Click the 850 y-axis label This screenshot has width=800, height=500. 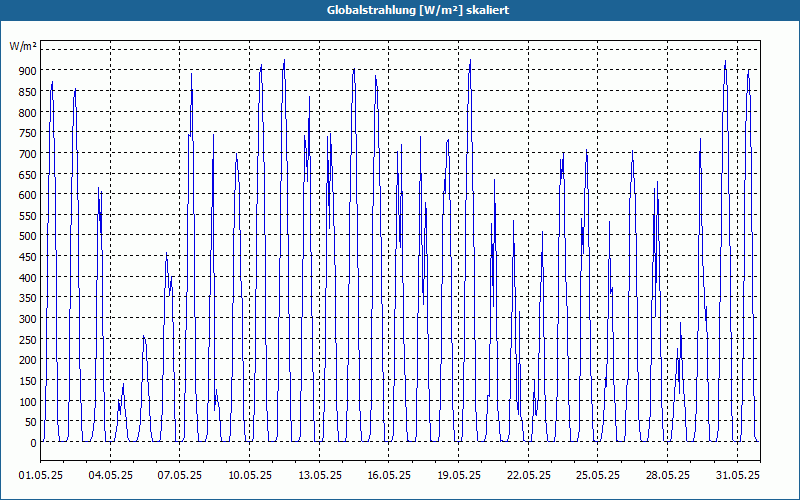click(28, 92)
